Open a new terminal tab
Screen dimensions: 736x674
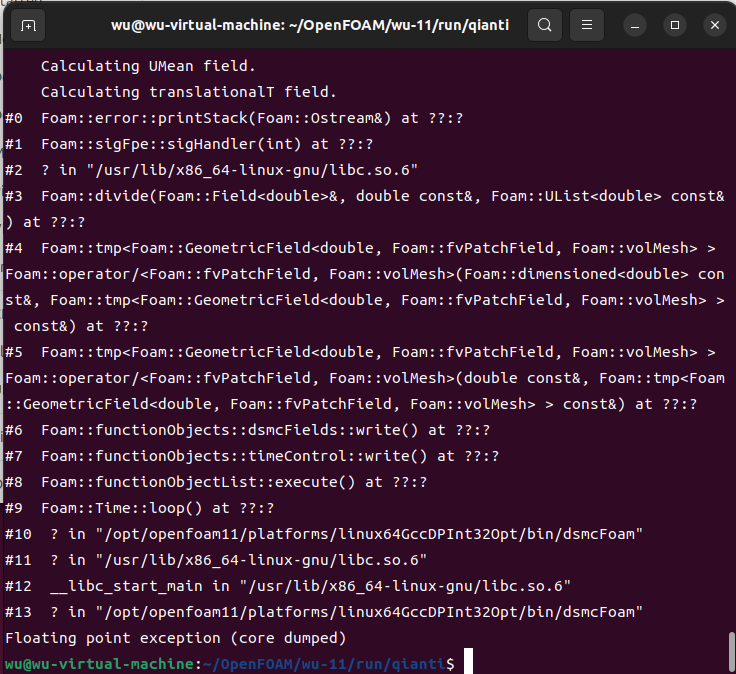pos(28,25)
